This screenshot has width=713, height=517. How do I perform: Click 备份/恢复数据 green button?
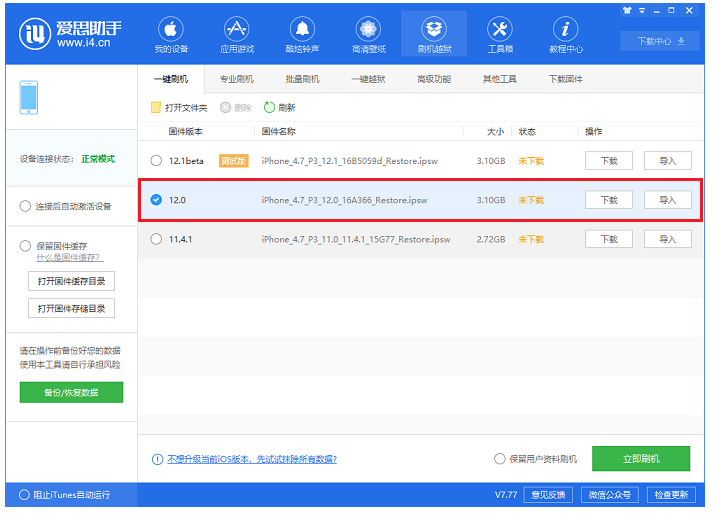point(71,393)
